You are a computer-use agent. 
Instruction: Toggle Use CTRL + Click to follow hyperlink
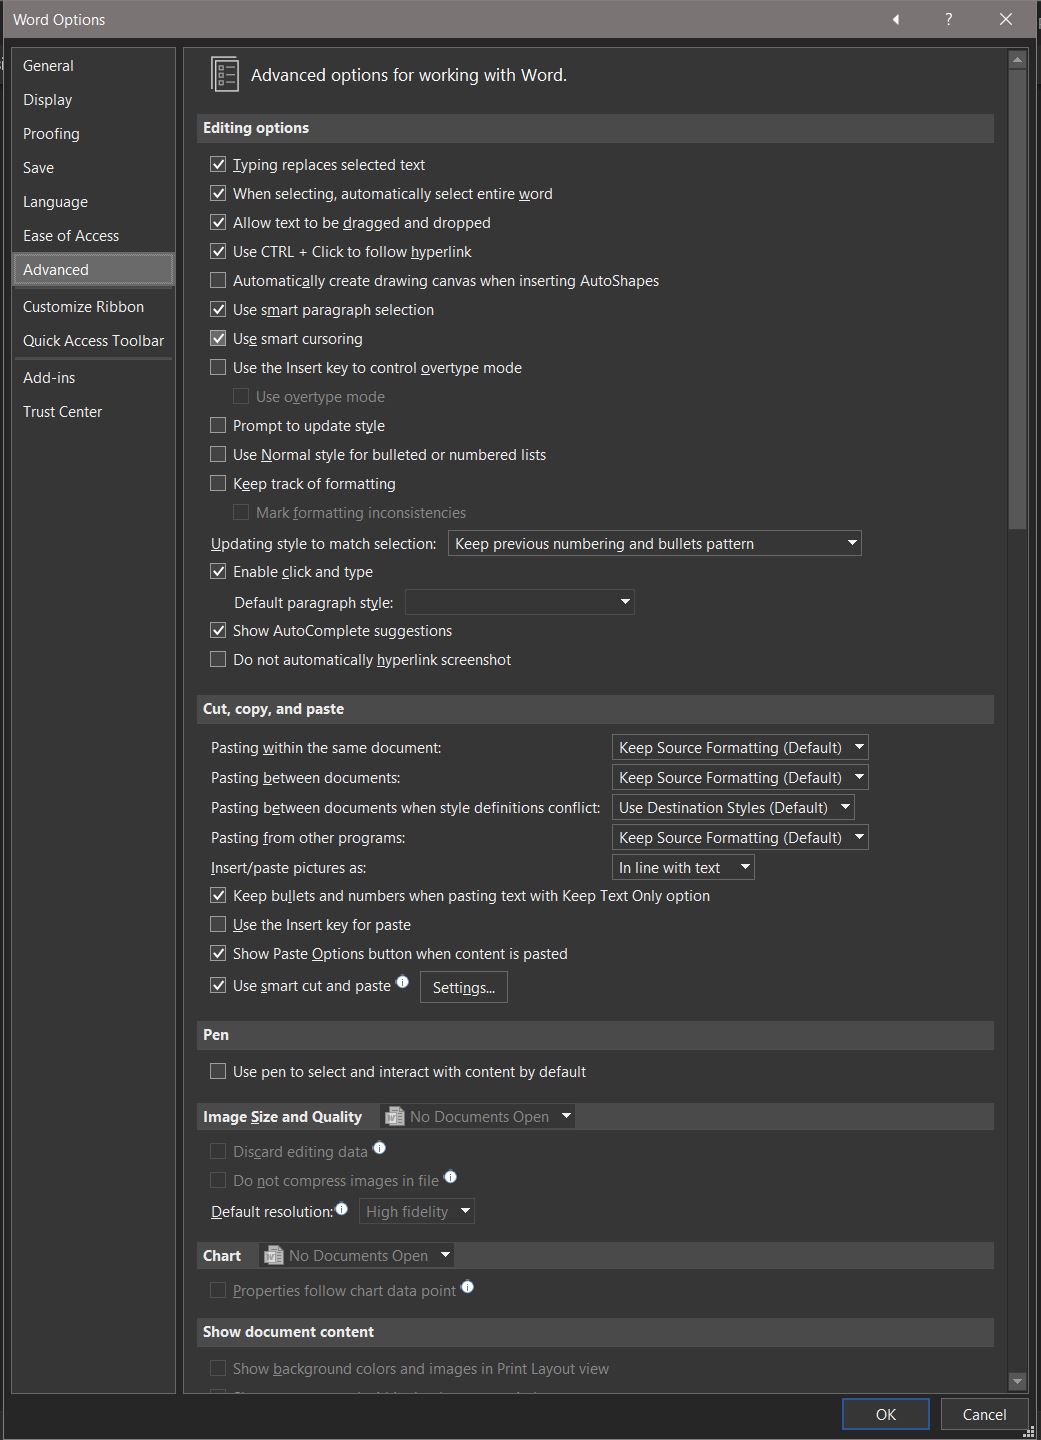tap(218, 251)
